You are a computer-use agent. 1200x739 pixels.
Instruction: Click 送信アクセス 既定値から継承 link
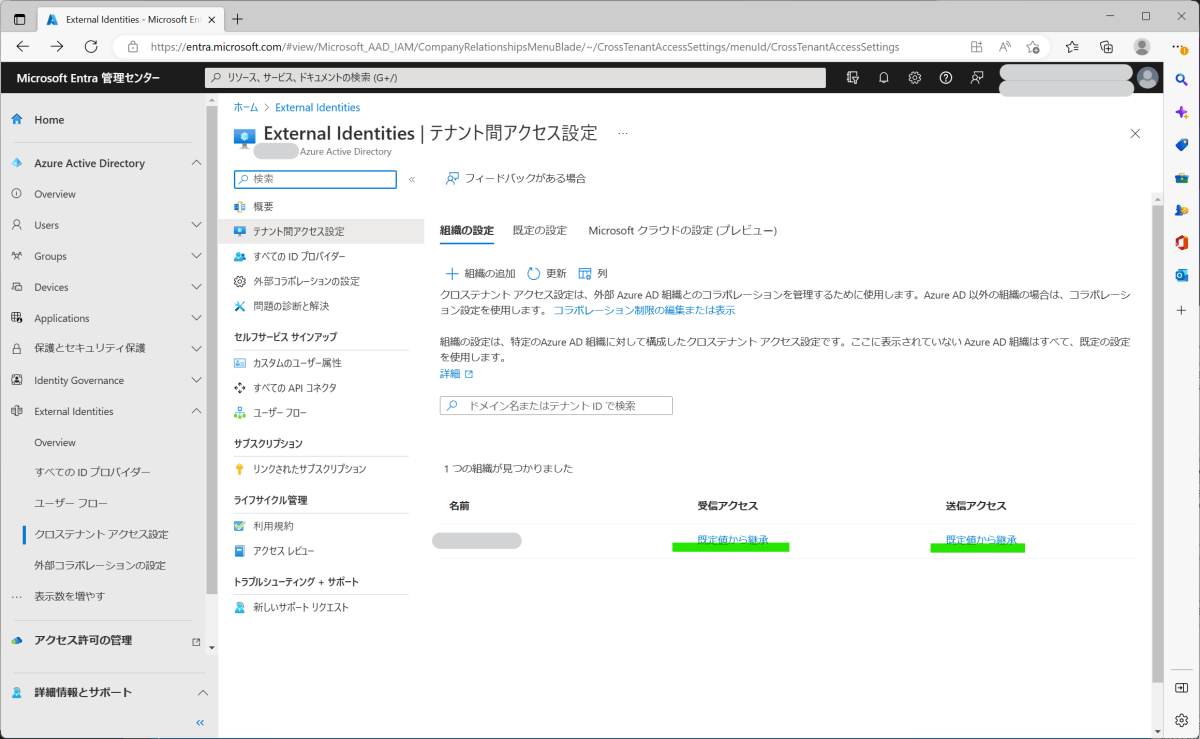981,540
